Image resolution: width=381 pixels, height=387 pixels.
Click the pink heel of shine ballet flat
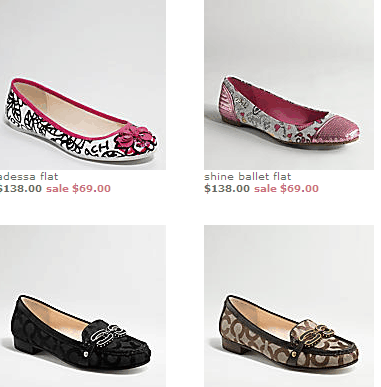tap(228, 101)
